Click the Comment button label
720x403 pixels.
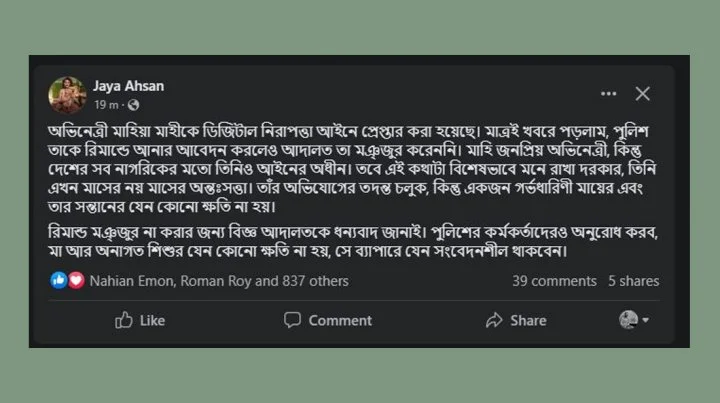point(340,320)
